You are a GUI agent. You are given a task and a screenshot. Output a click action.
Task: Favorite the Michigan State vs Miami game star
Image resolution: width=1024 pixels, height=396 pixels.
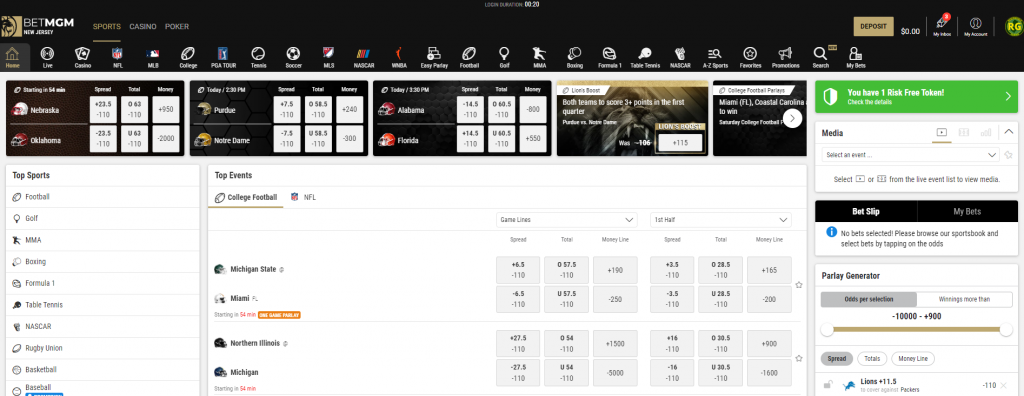point(799,285)
